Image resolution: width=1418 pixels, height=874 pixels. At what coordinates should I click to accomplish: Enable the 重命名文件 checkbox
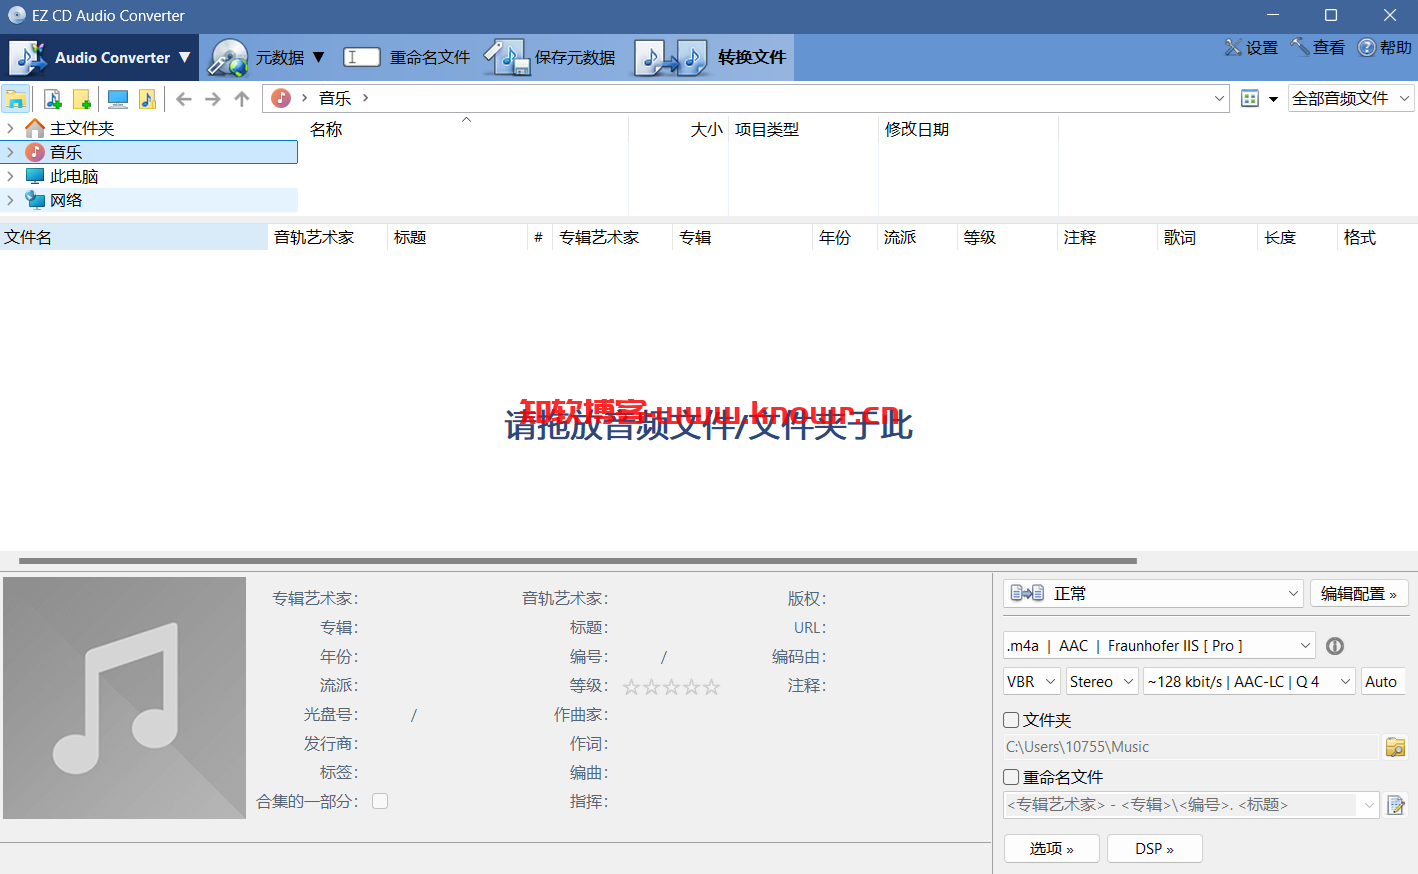tap(1011, 777)
